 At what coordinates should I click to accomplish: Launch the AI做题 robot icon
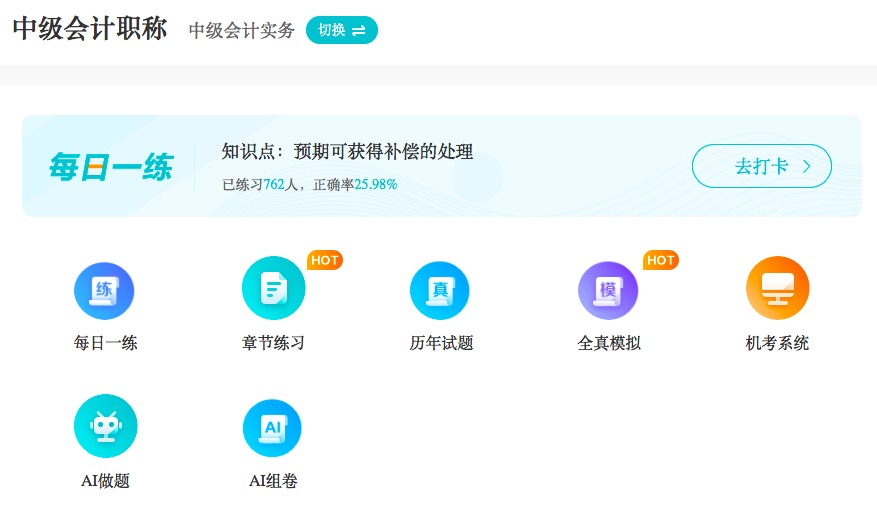click(106, 426)
